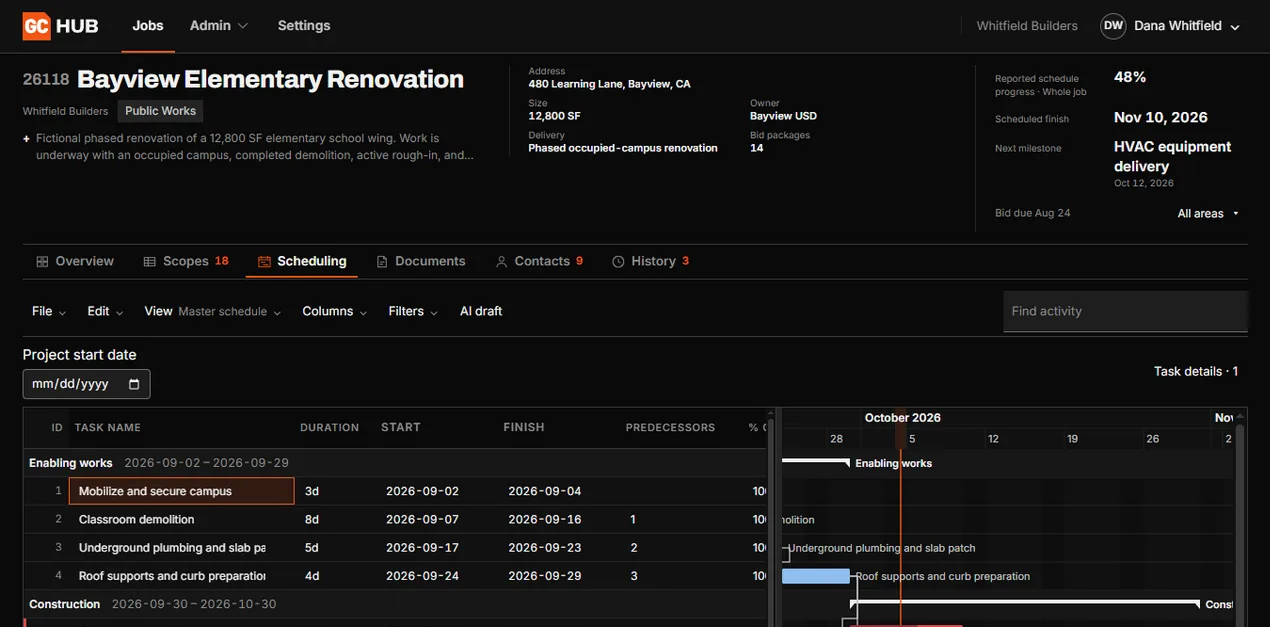Open the Overview tab
Image resolution: width=1270 pixels, height=627 pixels.
point(75,261)
